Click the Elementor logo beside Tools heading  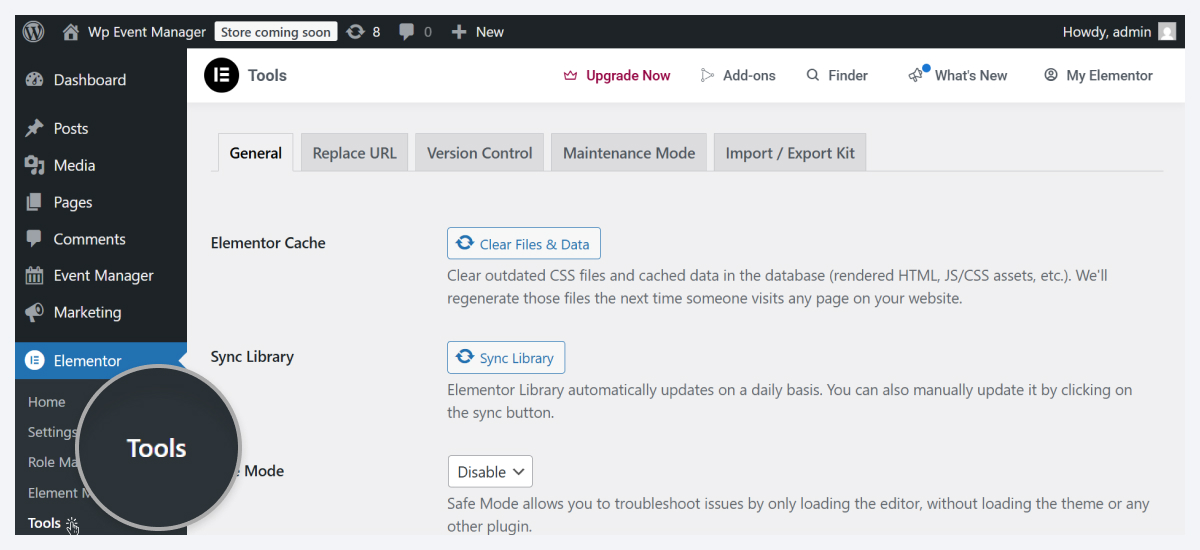221,75
